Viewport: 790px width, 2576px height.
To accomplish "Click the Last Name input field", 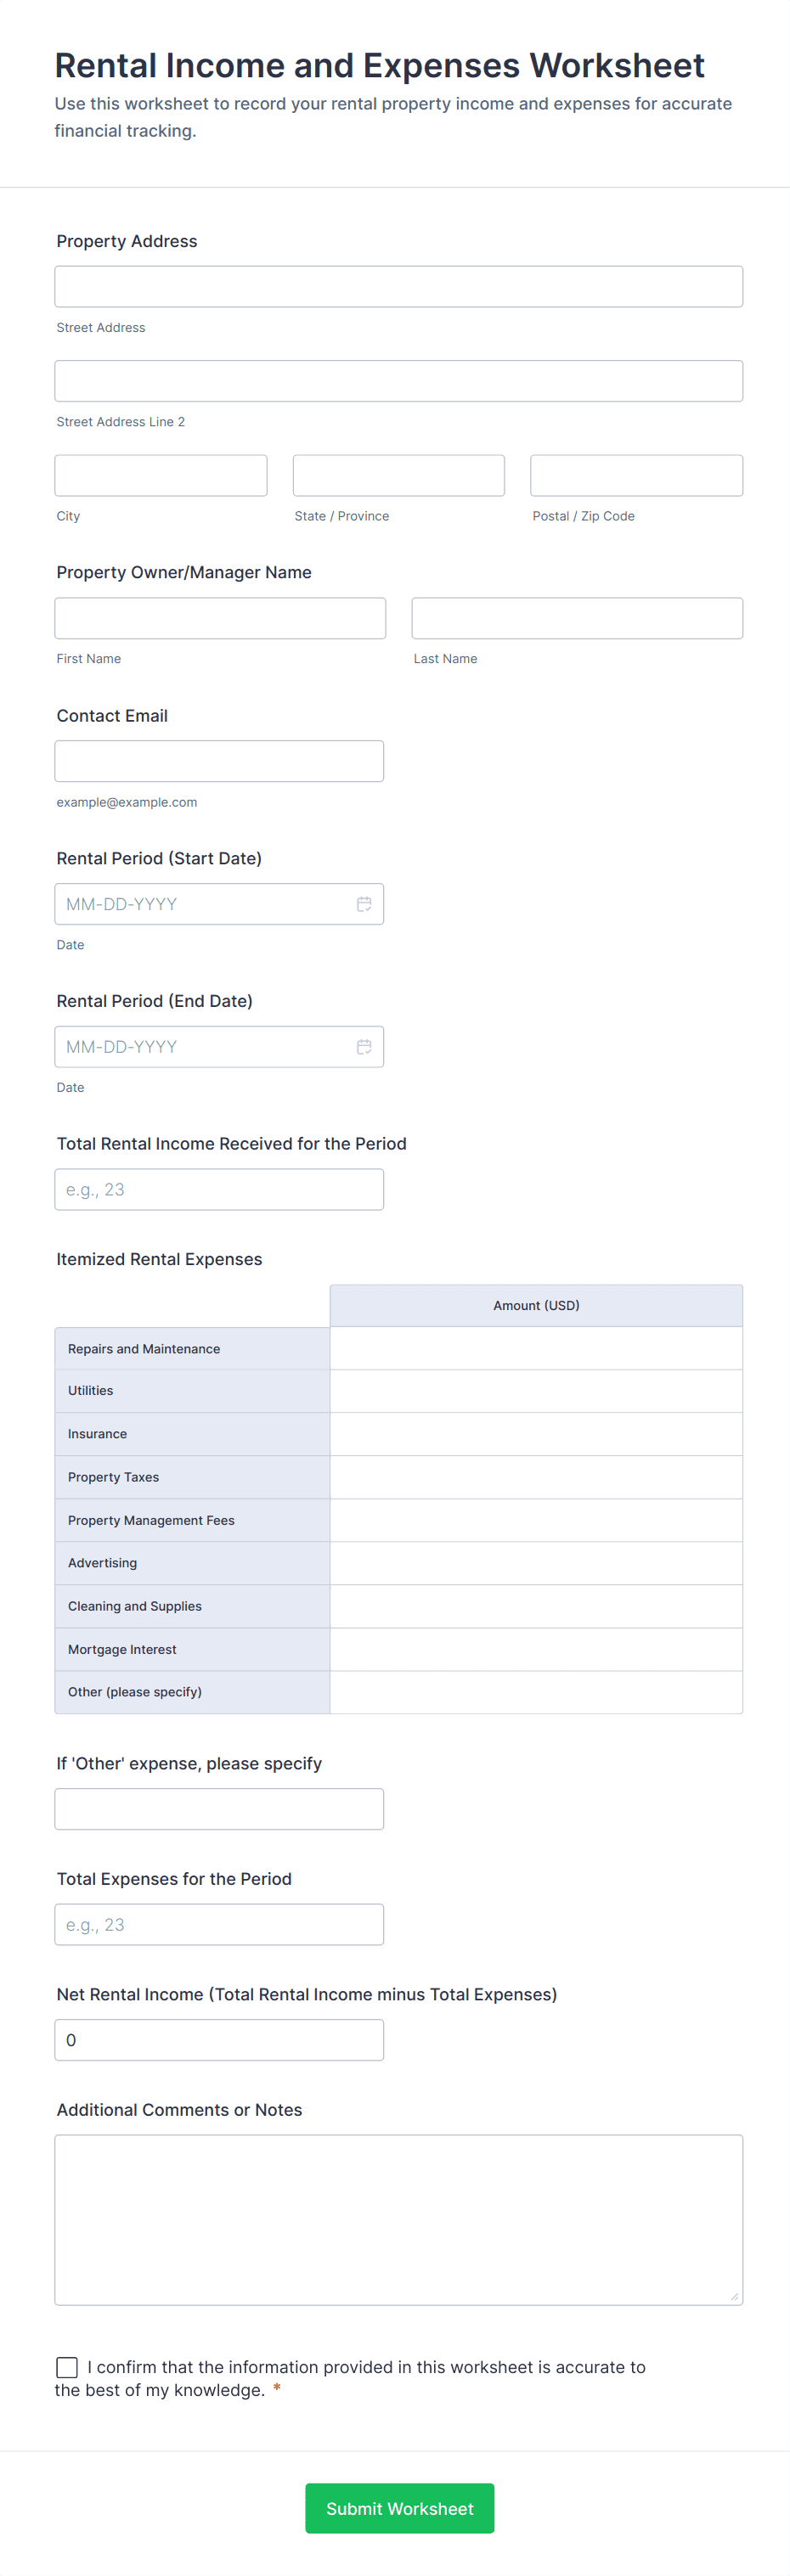I will 576,617.
